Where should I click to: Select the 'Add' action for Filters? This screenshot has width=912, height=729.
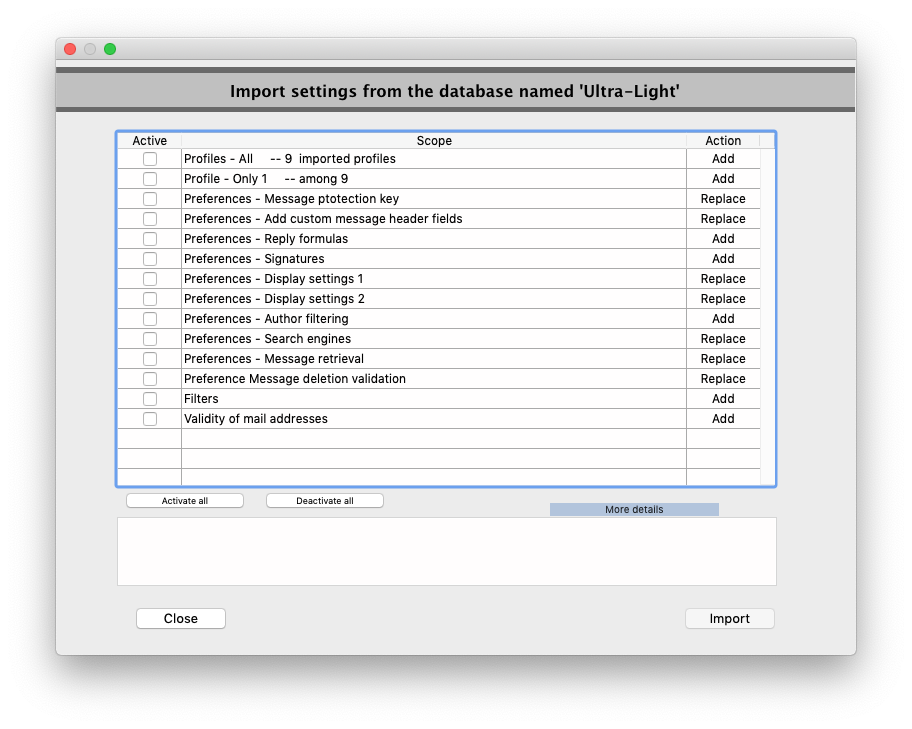pyautogui.click(x=722, y=398)
